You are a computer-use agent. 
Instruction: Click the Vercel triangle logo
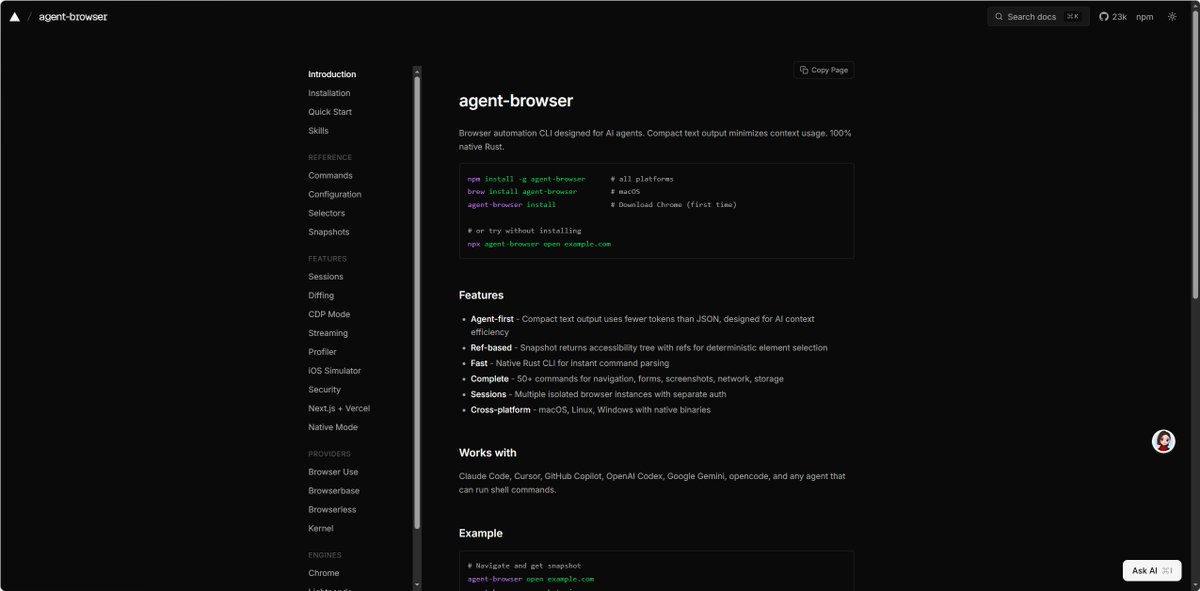(14, 17)
